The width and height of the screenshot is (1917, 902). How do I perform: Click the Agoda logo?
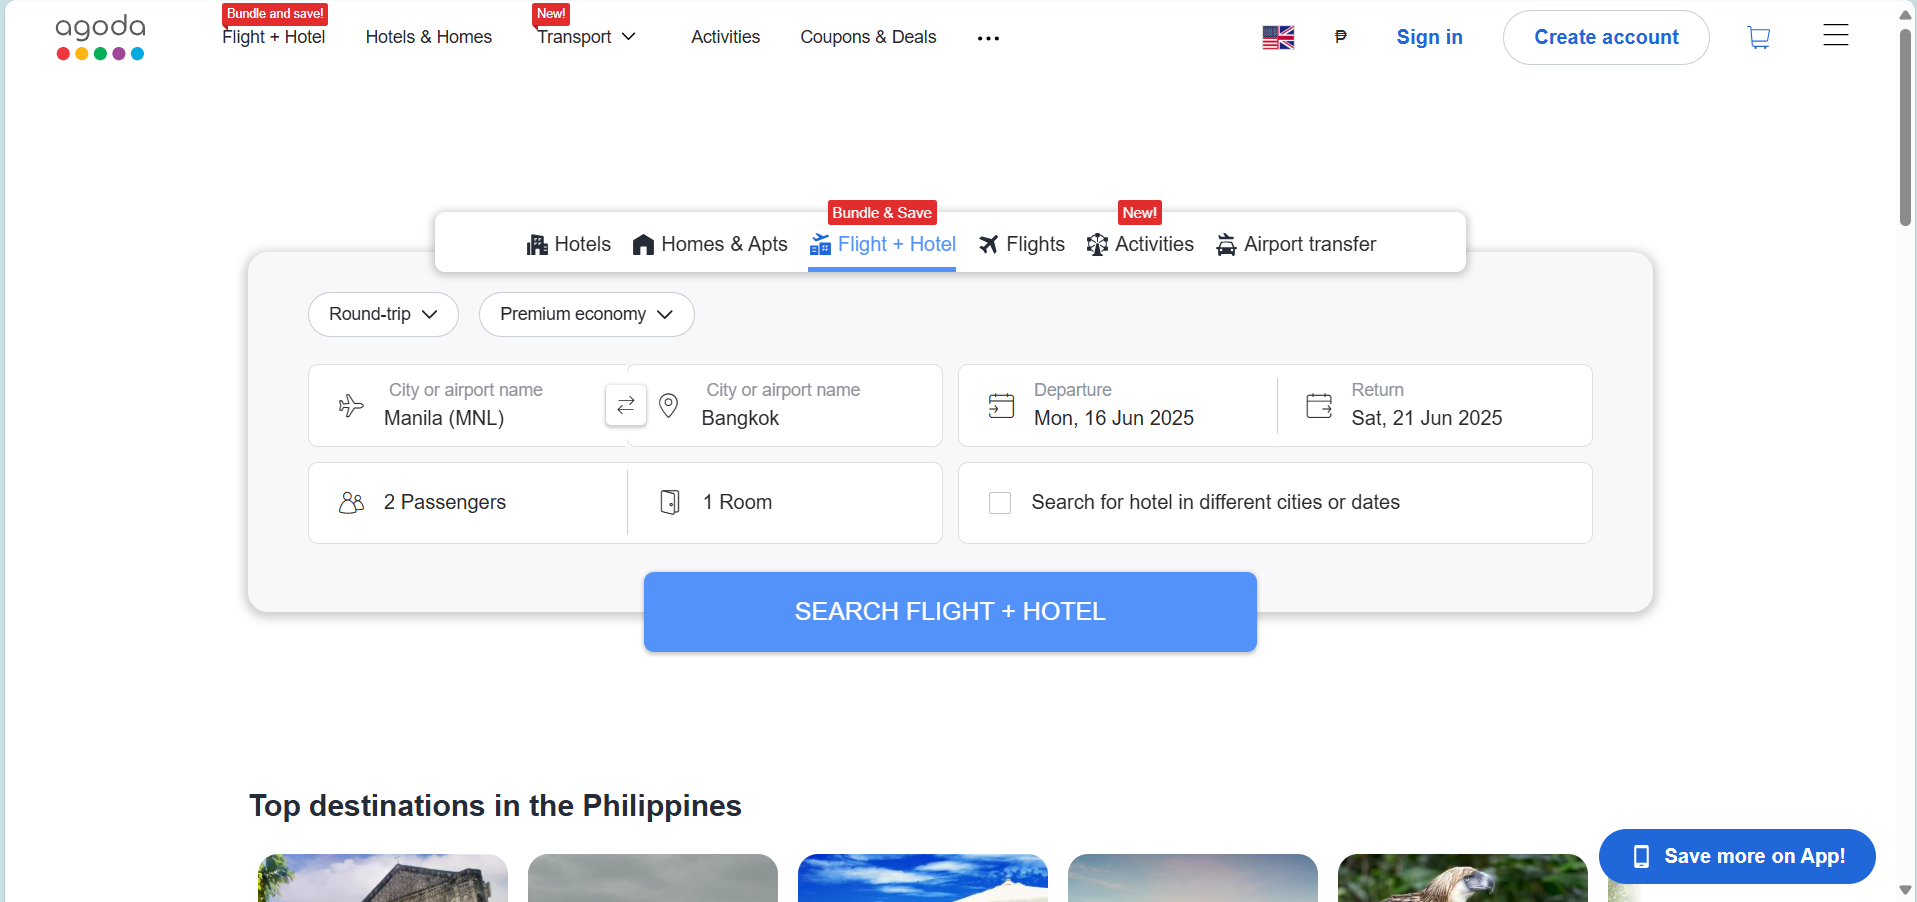click(x=100, y=38)
